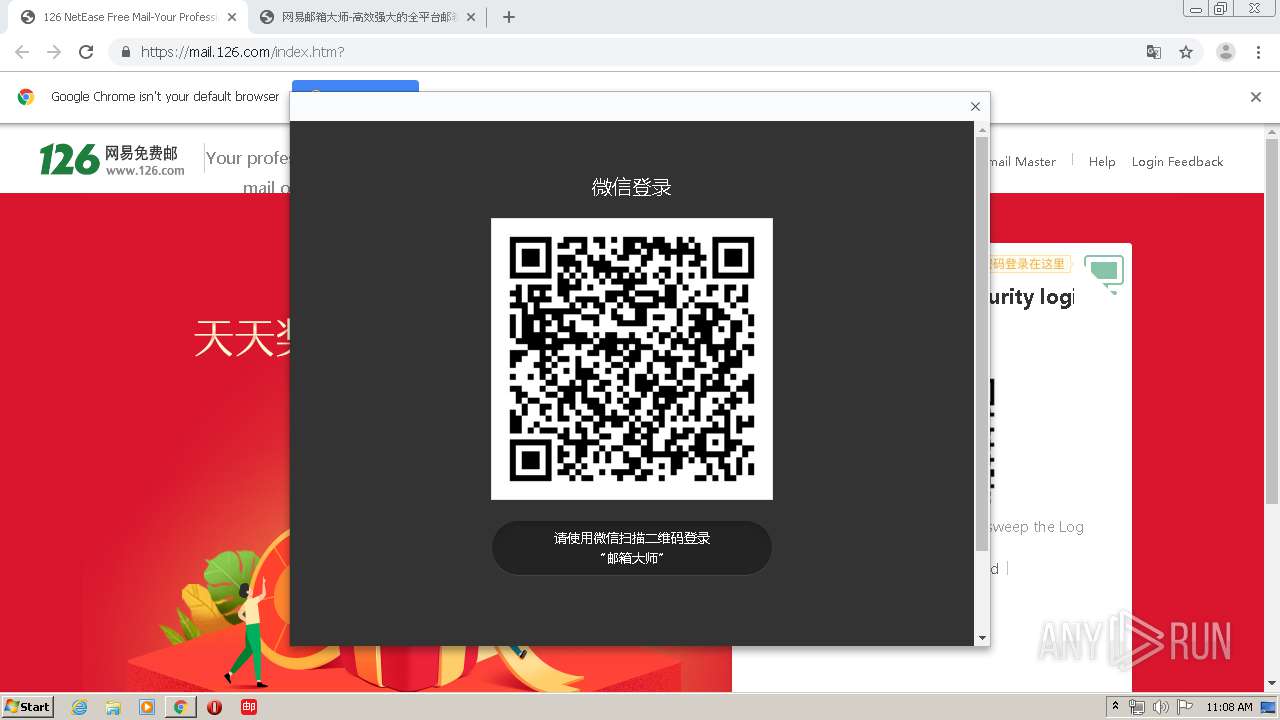Click the green chat bubble icon
The height and width of the screenshot is (720, 1280).
coord(1104,273)
